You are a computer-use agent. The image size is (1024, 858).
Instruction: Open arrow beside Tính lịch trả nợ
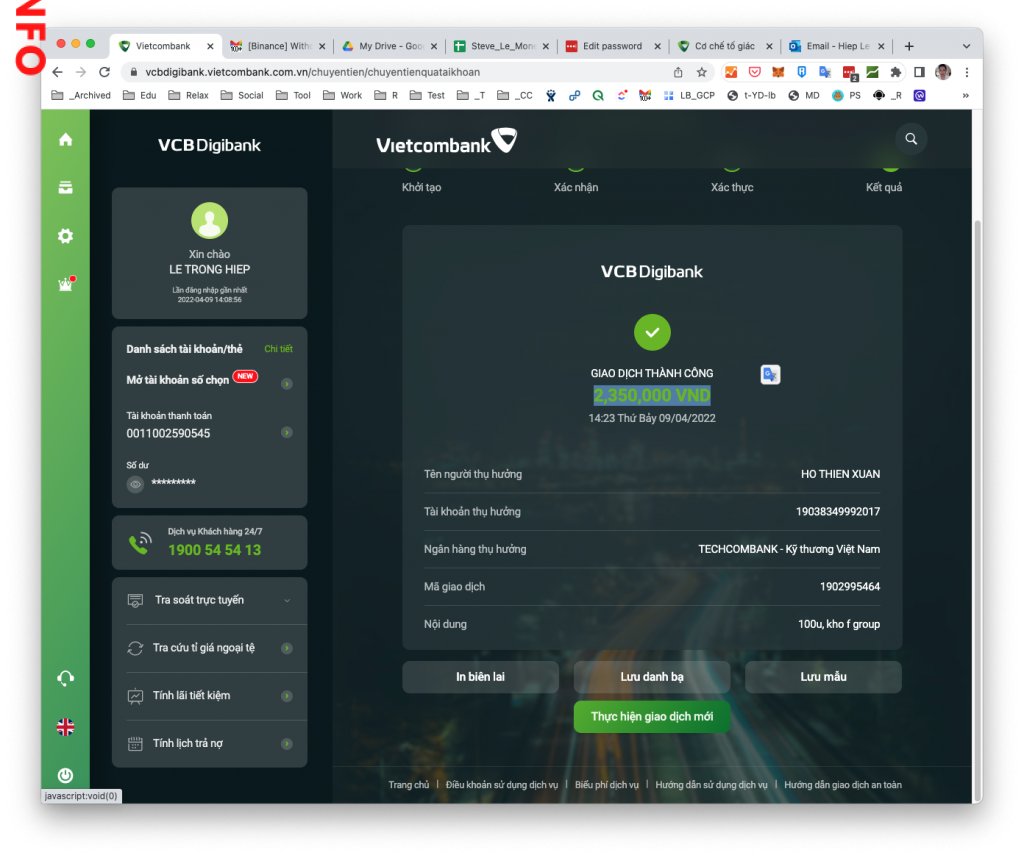point(287,744)
